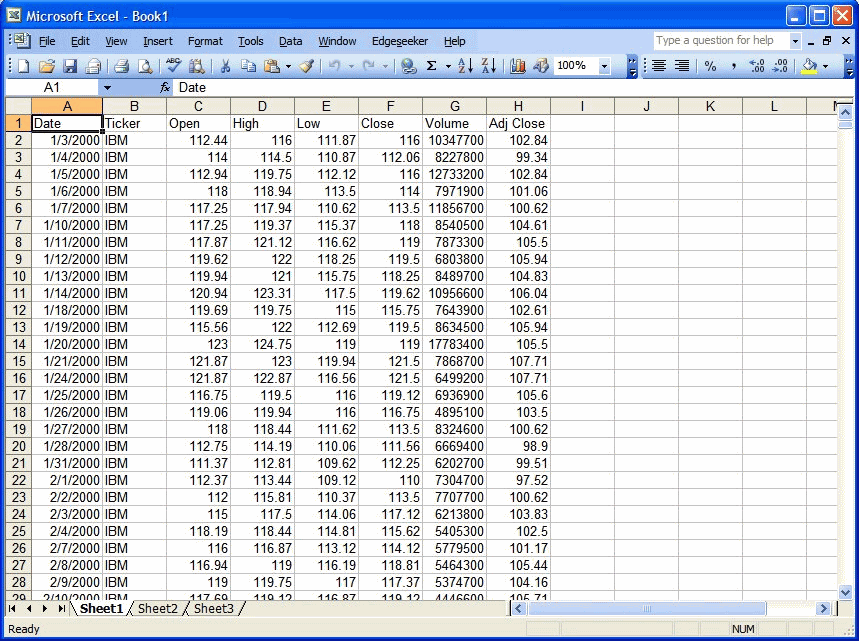Screen dimensions: 860x642
Task: Expand the AutoSum functions dropdown arrow
Action: [x=448, y=67]
